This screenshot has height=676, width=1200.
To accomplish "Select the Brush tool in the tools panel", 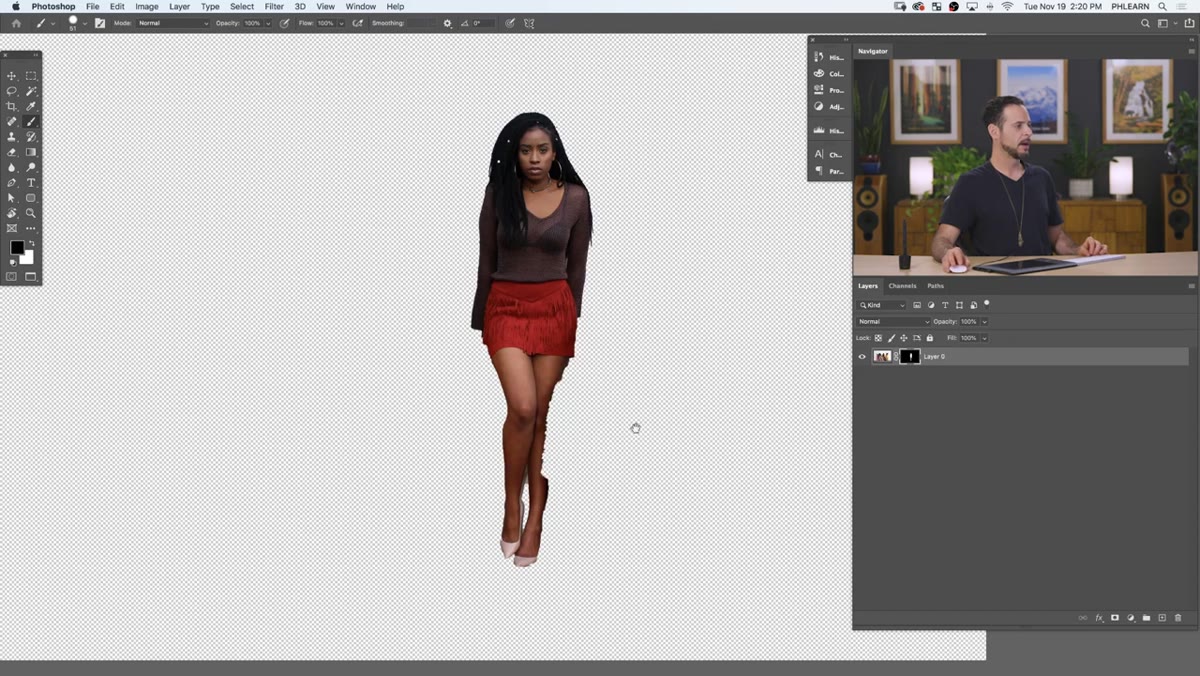I will 31,122.
